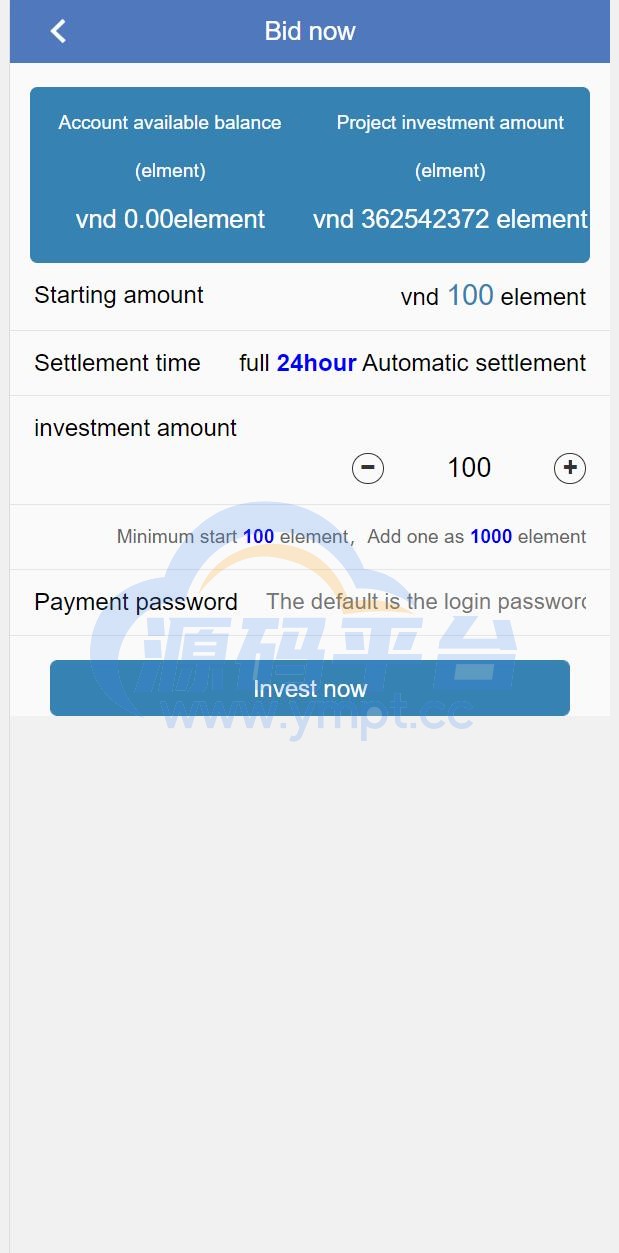Image resolution: width=619 pixels, height=1253 pixels.
Task: Increase investment amount with plus icon
Action: click(x=570, y=468)
